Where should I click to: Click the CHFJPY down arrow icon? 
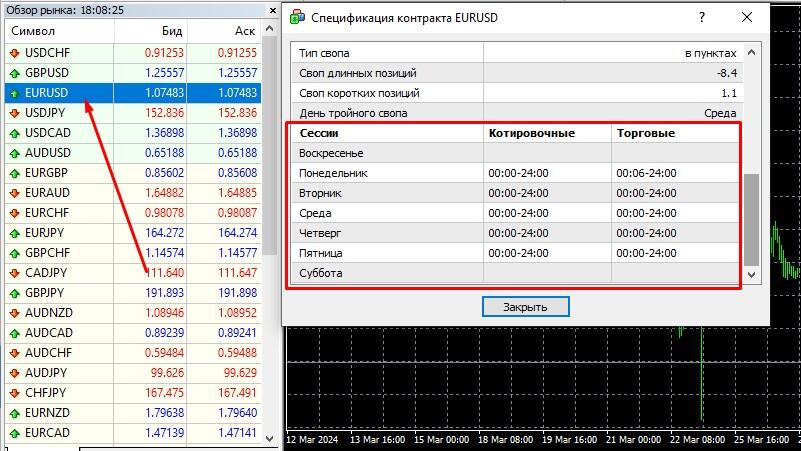tap(14, 393)
